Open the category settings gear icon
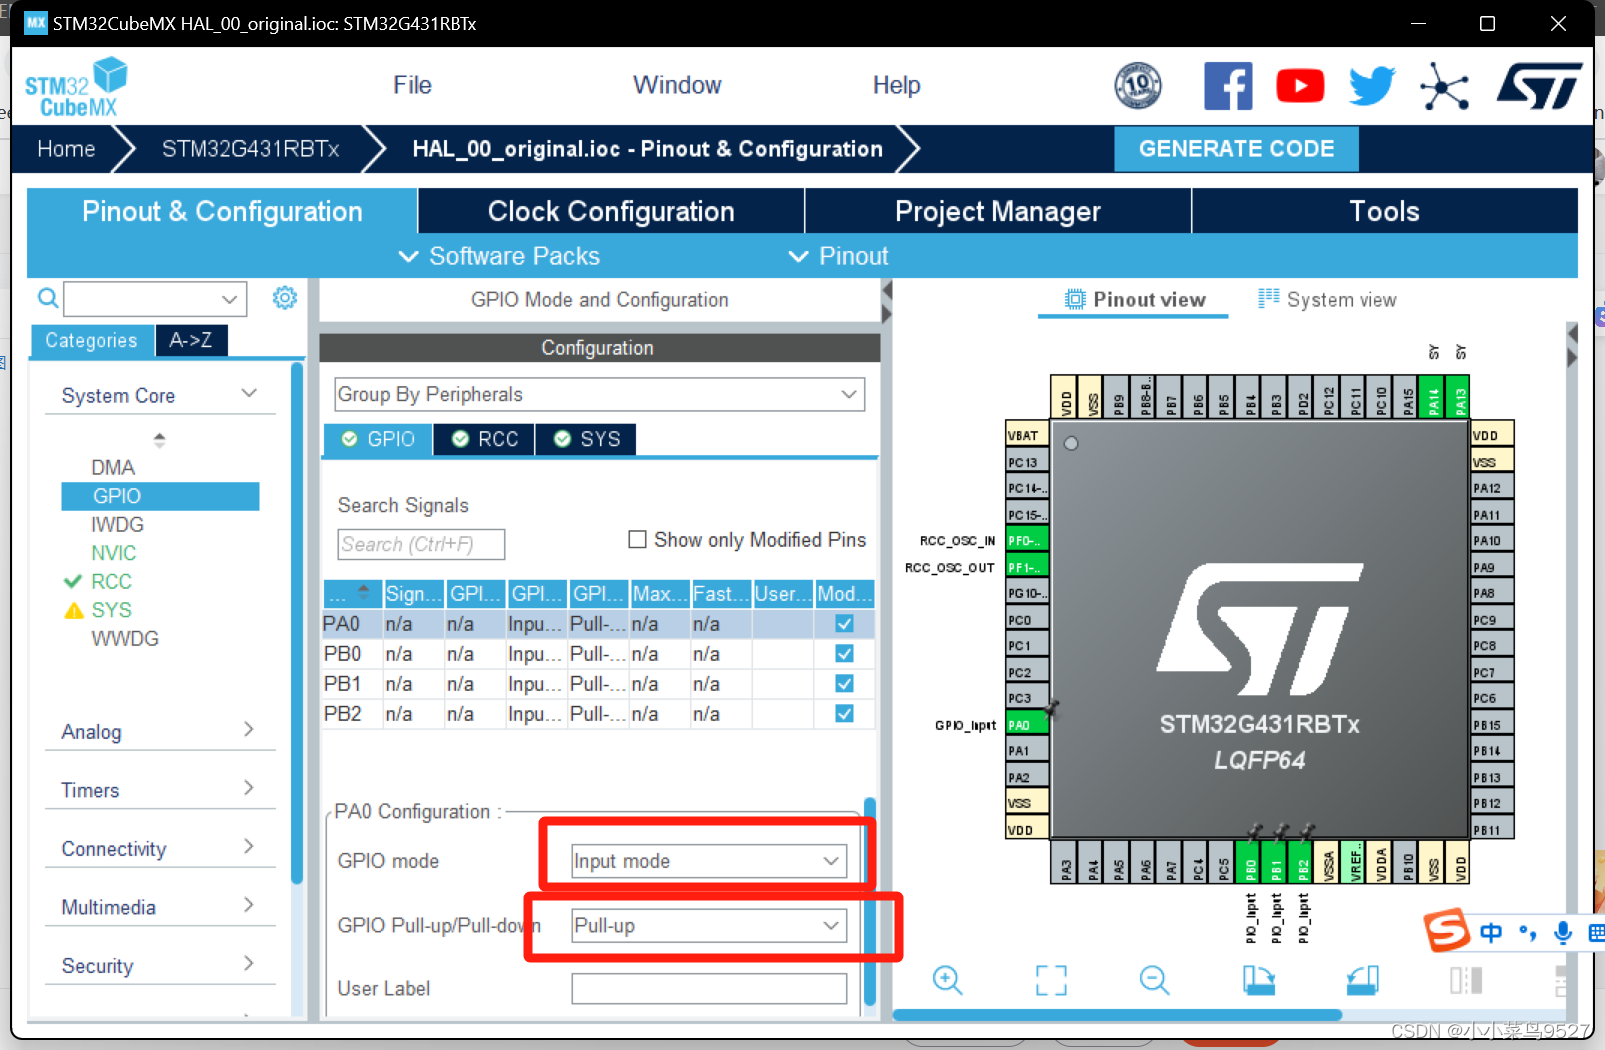 click(x=285, y=298)
